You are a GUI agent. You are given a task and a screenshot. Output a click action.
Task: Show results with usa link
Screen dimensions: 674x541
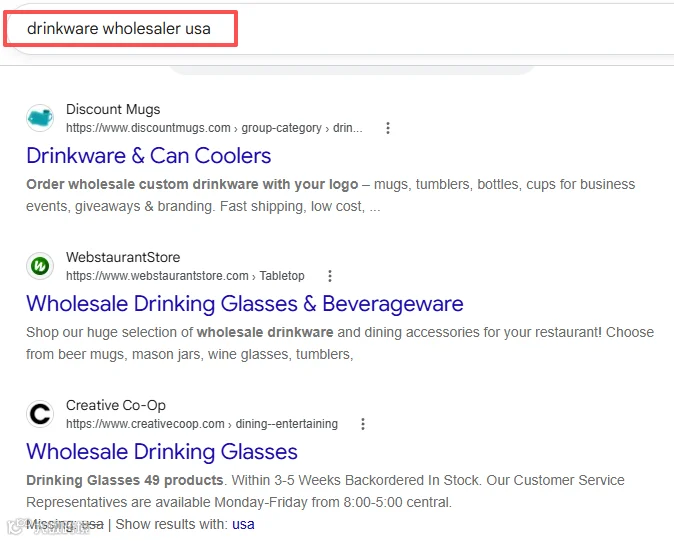(x=243, y=524)
